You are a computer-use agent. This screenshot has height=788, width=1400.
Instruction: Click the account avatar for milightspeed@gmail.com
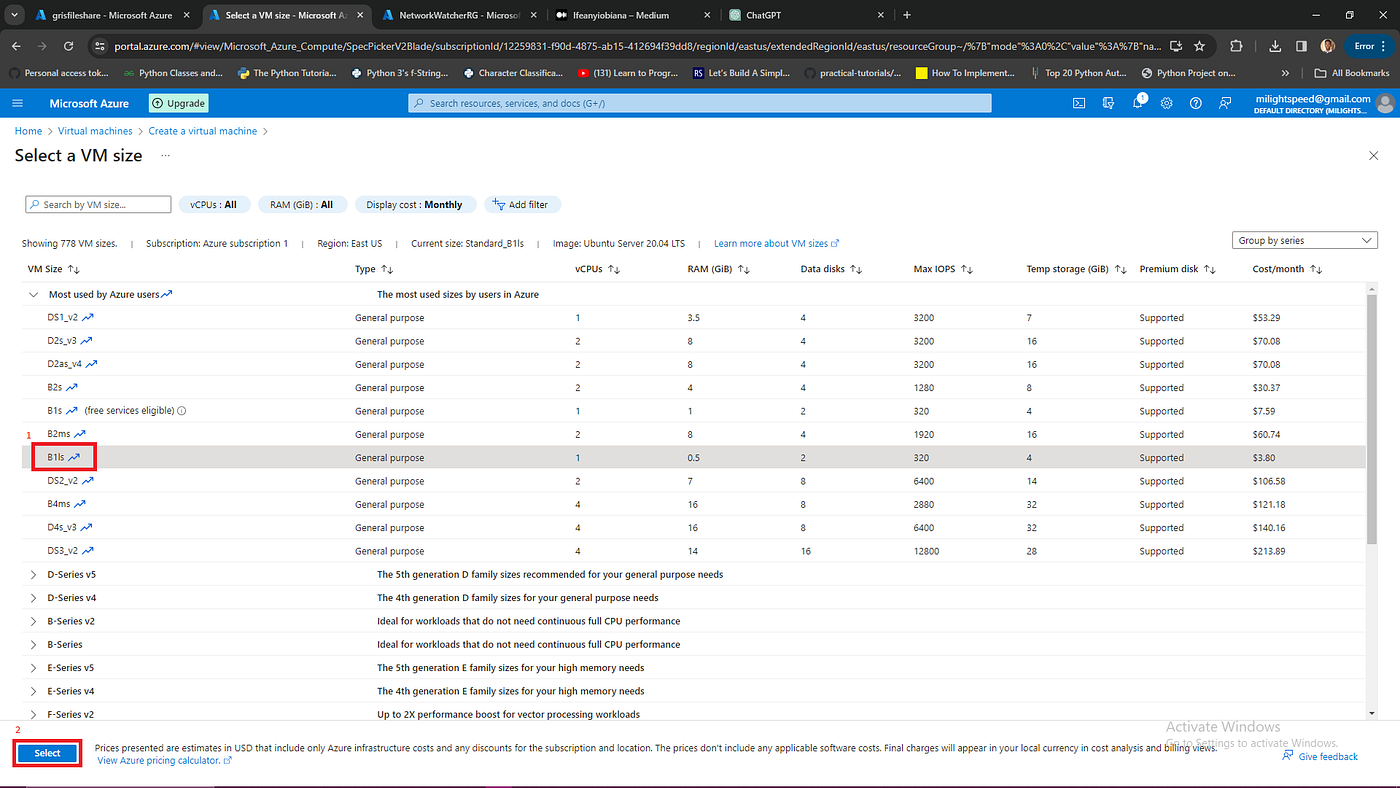pyautogui.click(x=1384, y=103)
